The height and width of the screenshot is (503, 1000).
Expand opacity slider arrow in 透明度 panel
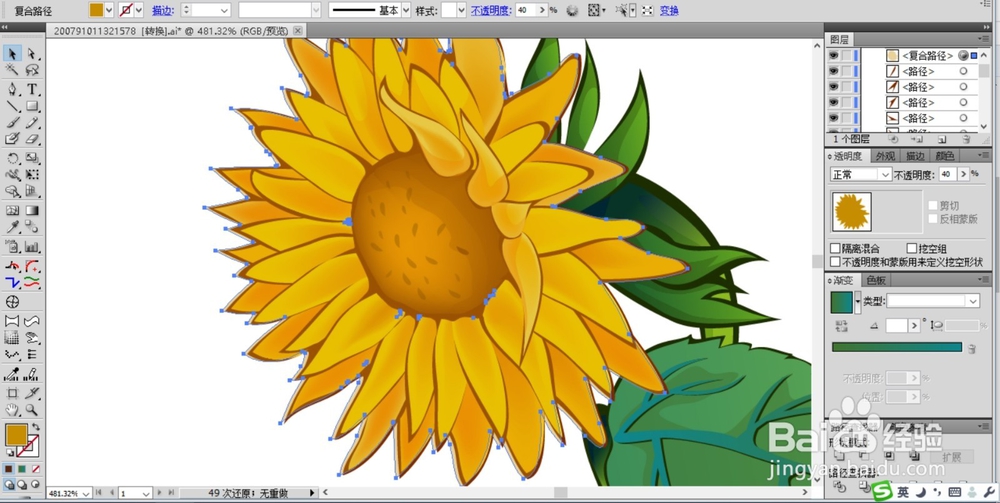(963, 174)
